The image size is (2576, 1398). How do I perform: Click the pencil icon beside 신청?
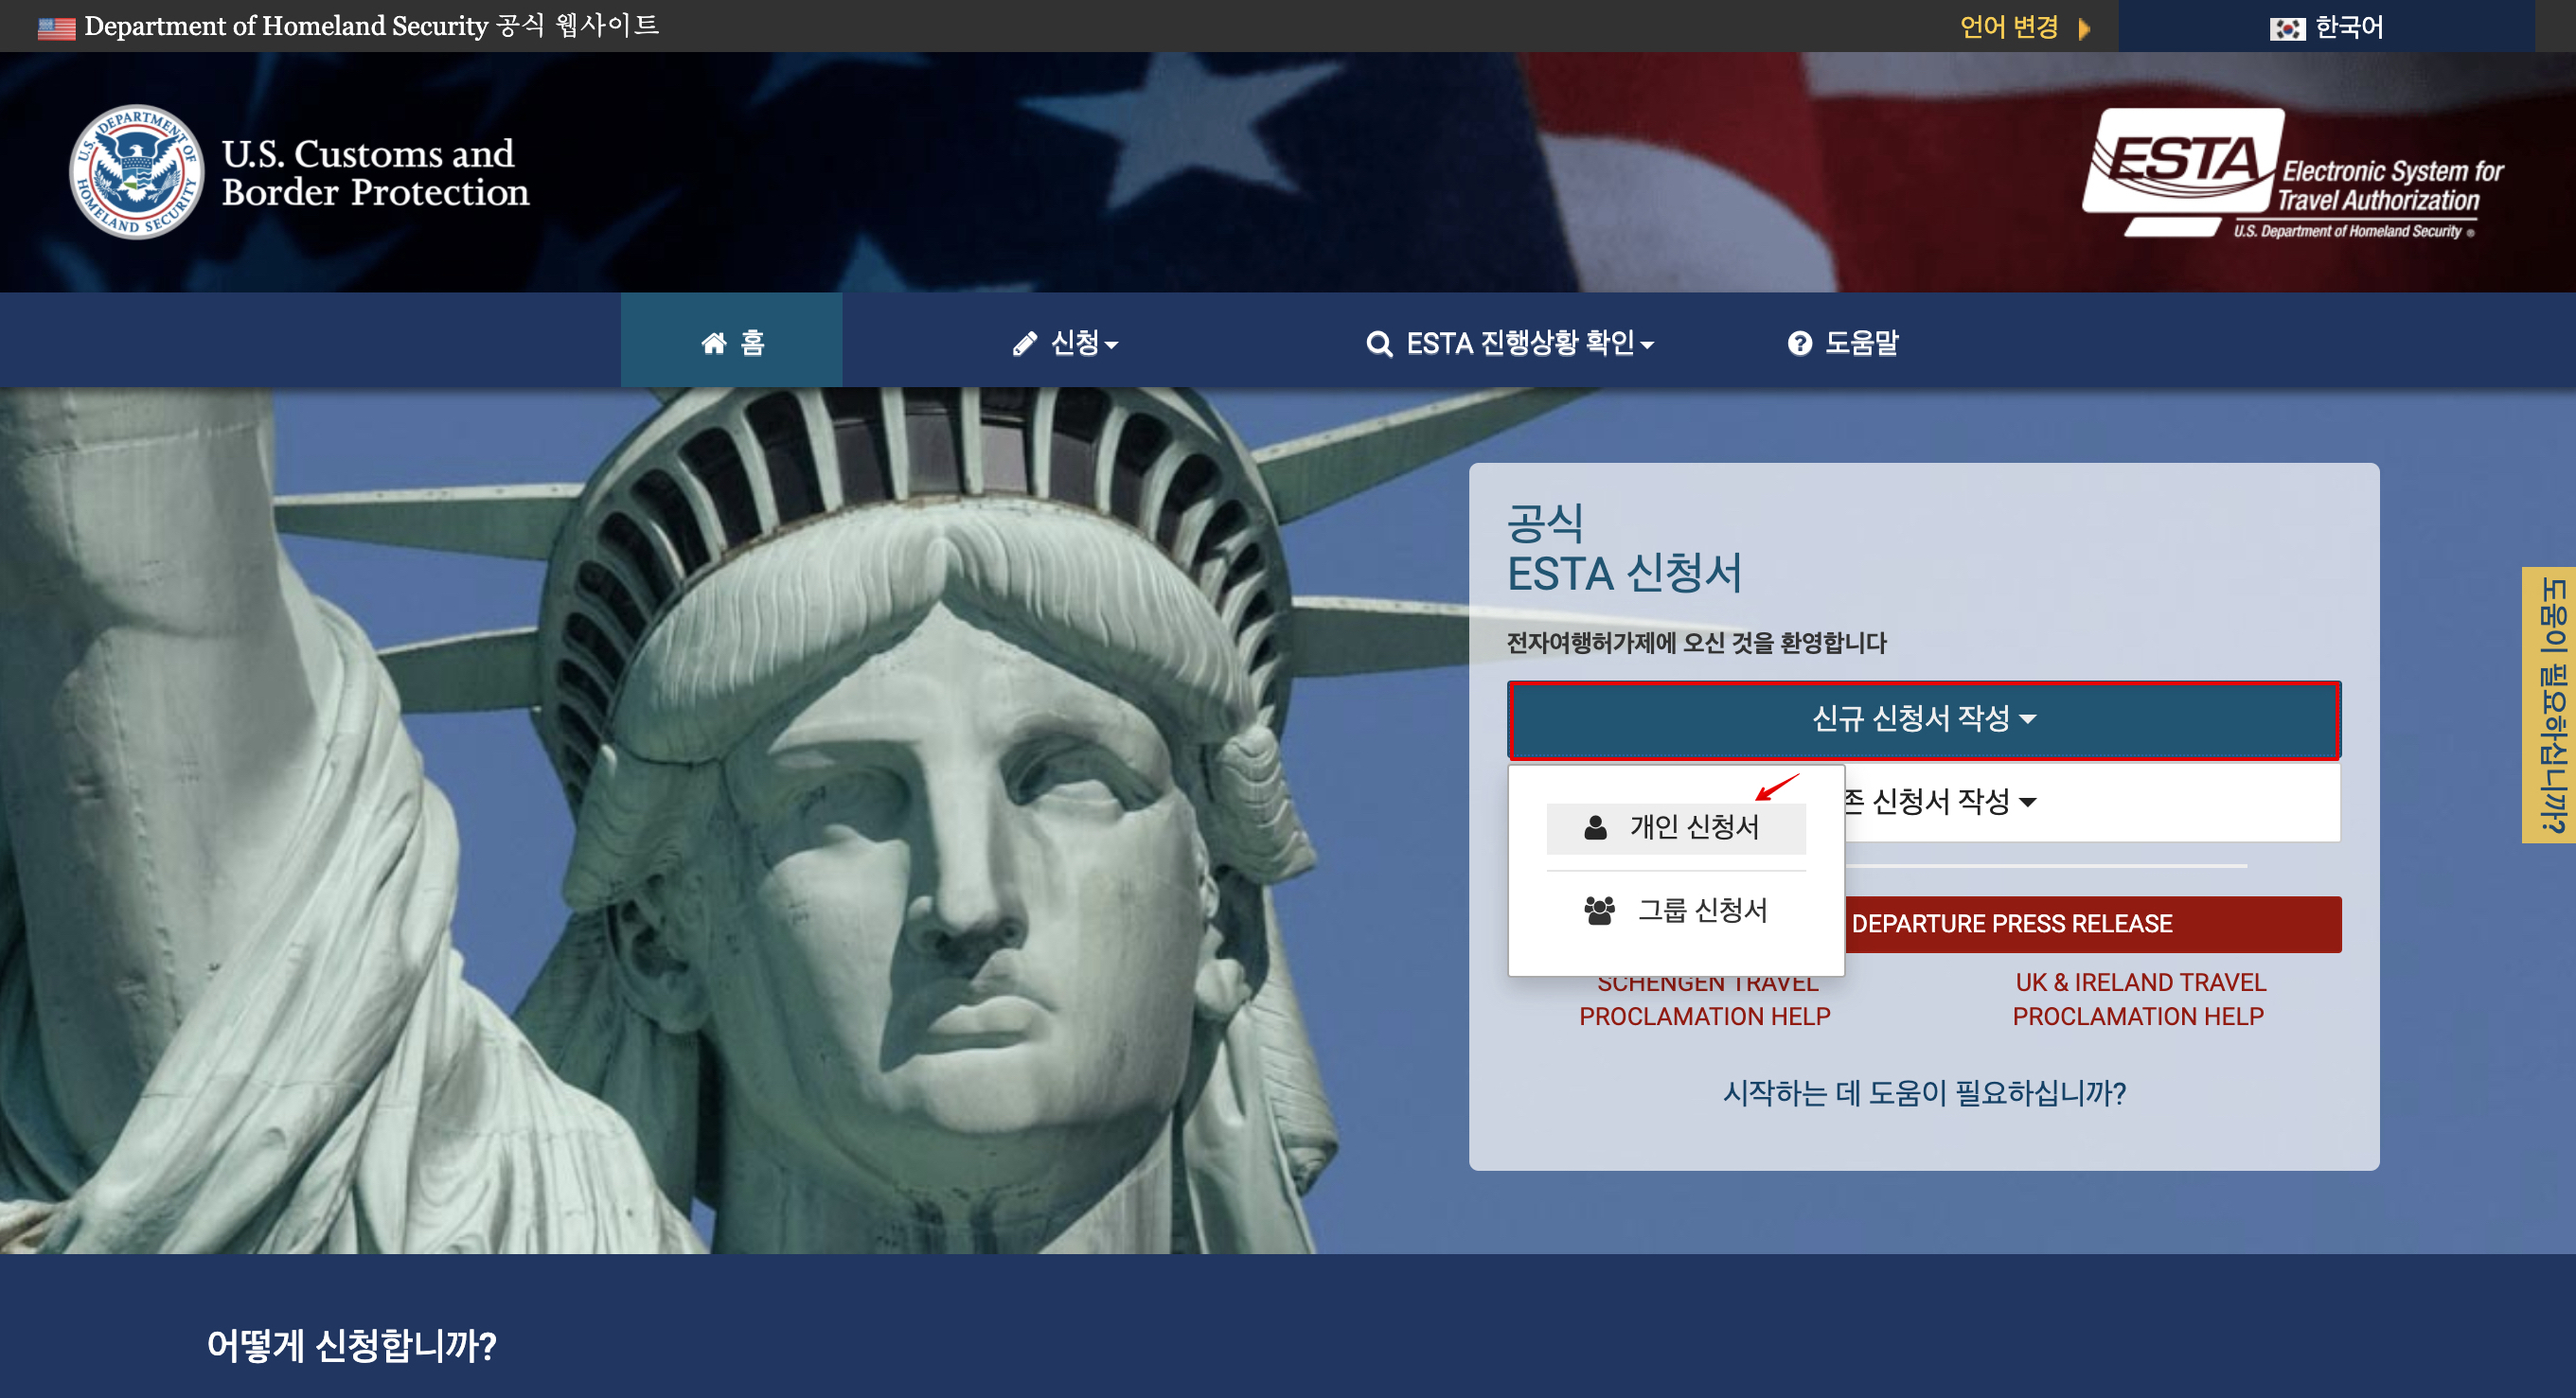point(1025,343)
